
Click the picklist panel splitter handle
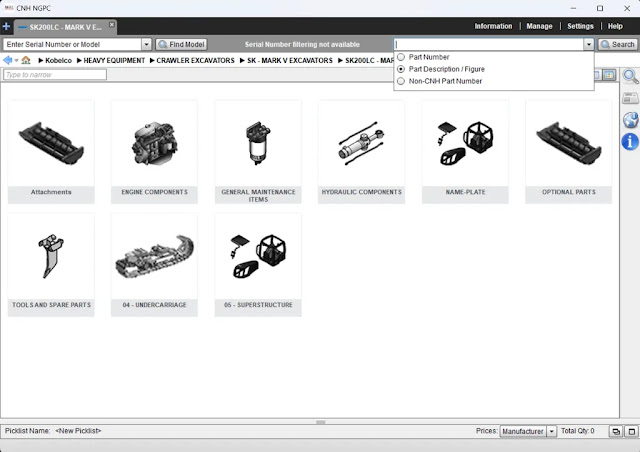(x=320, y=422)
